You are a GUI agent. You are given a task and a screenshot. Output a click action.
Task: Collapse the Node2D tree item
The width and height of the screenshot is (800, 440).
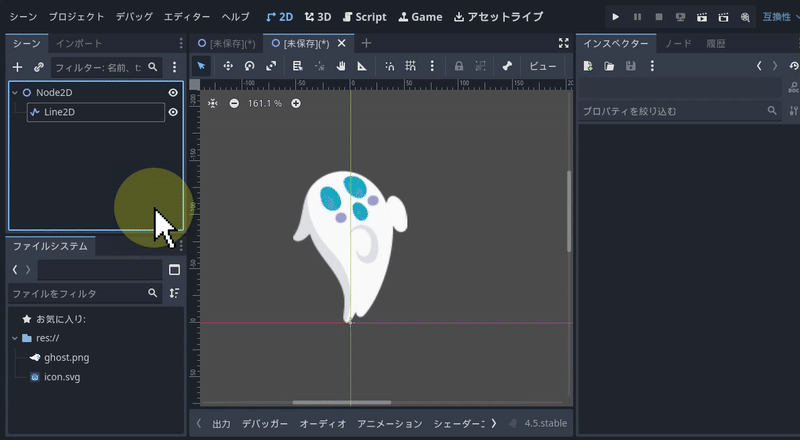point(14,92)
